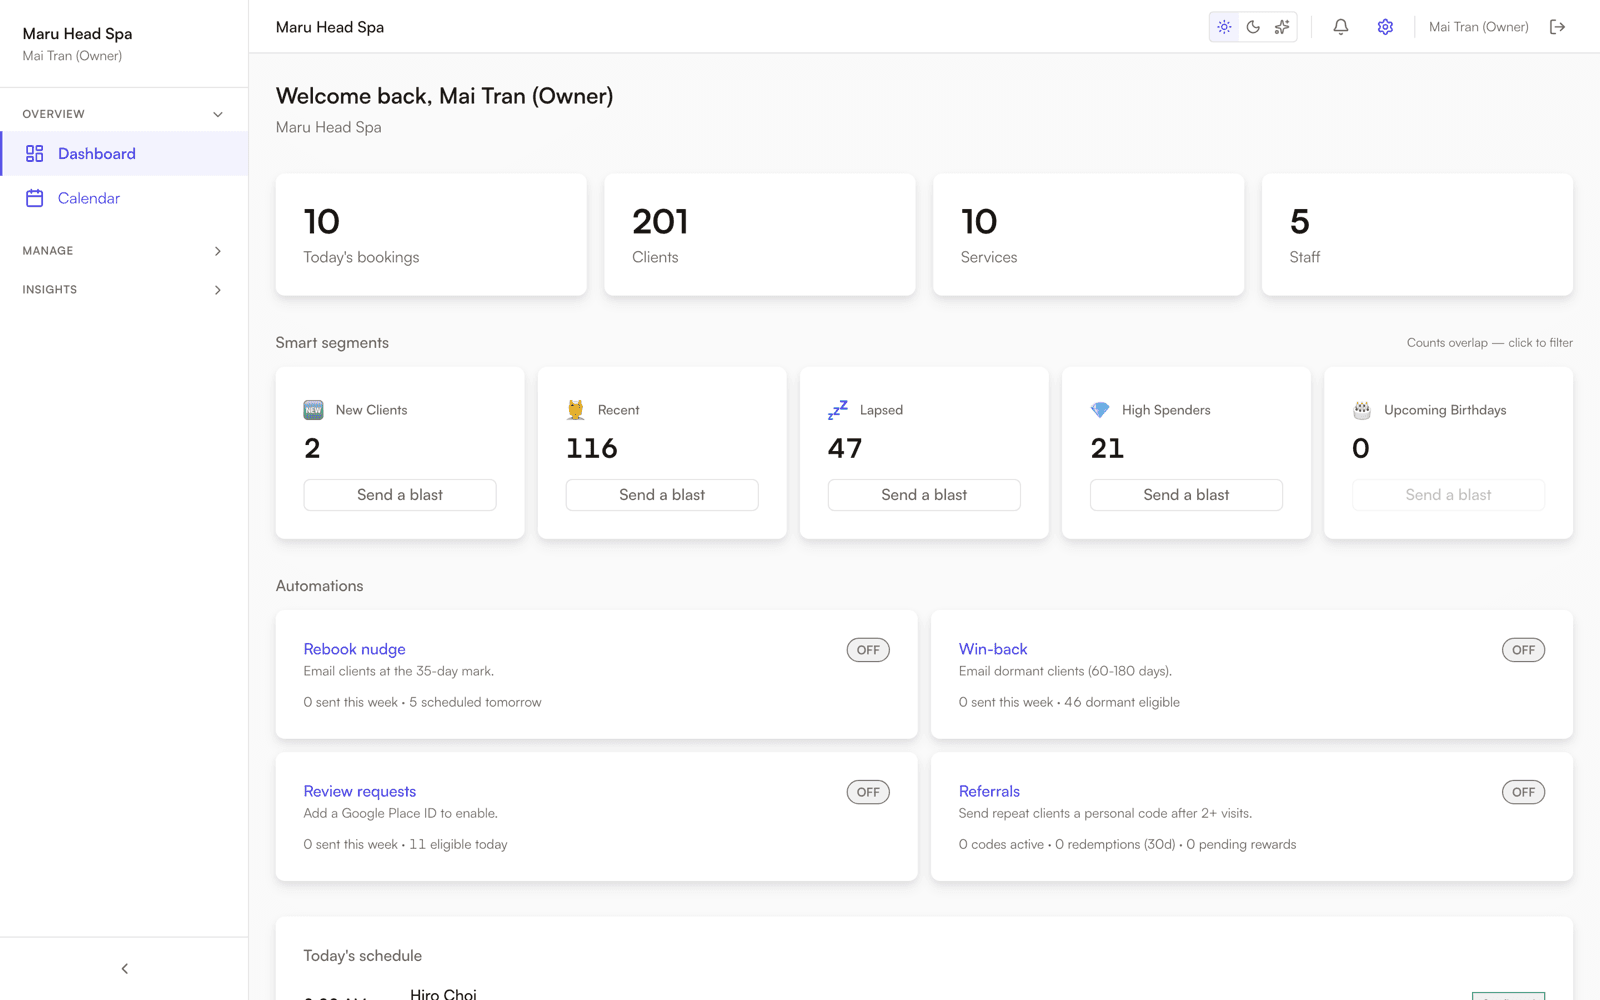Send a blast to Recent clients
Screen dimensions: 1600x1000
click(662, 495)
